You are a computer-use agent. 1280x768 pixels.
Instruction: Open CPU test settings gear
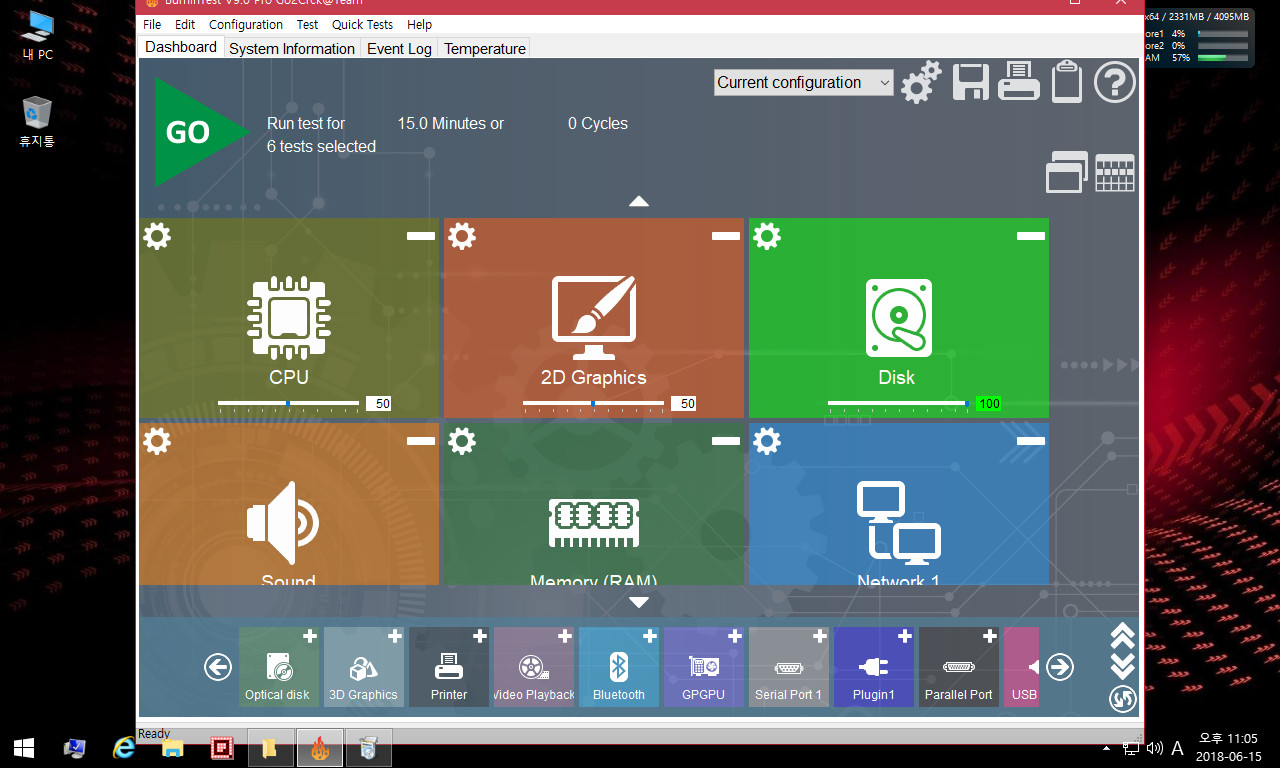click(157, 236)
